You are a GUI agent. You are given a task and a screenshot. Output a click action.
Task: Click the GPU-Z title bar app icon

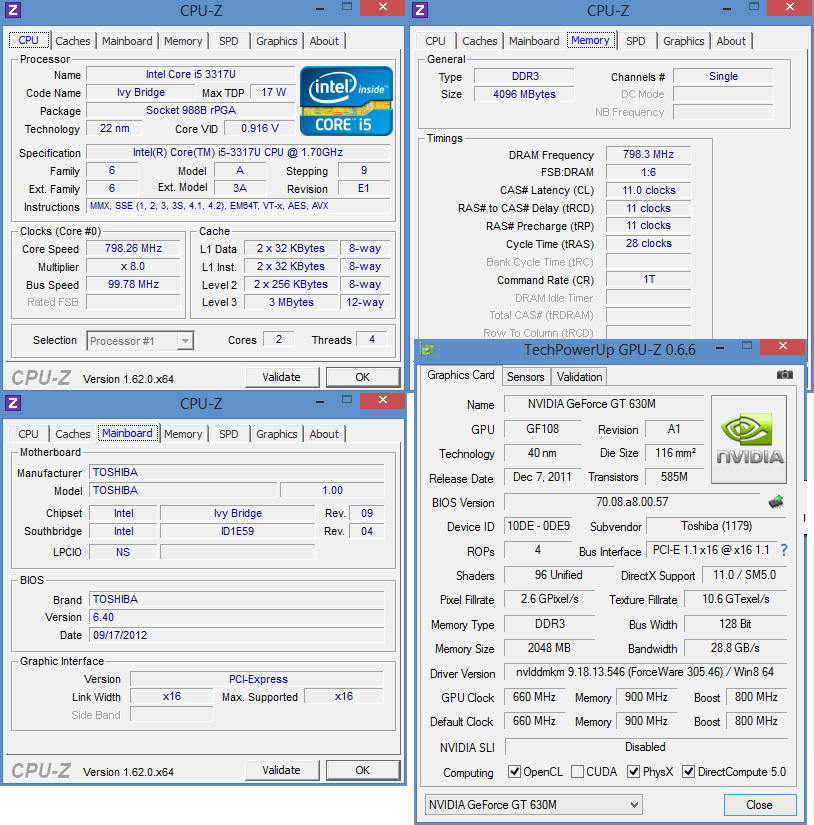point(427,349)
